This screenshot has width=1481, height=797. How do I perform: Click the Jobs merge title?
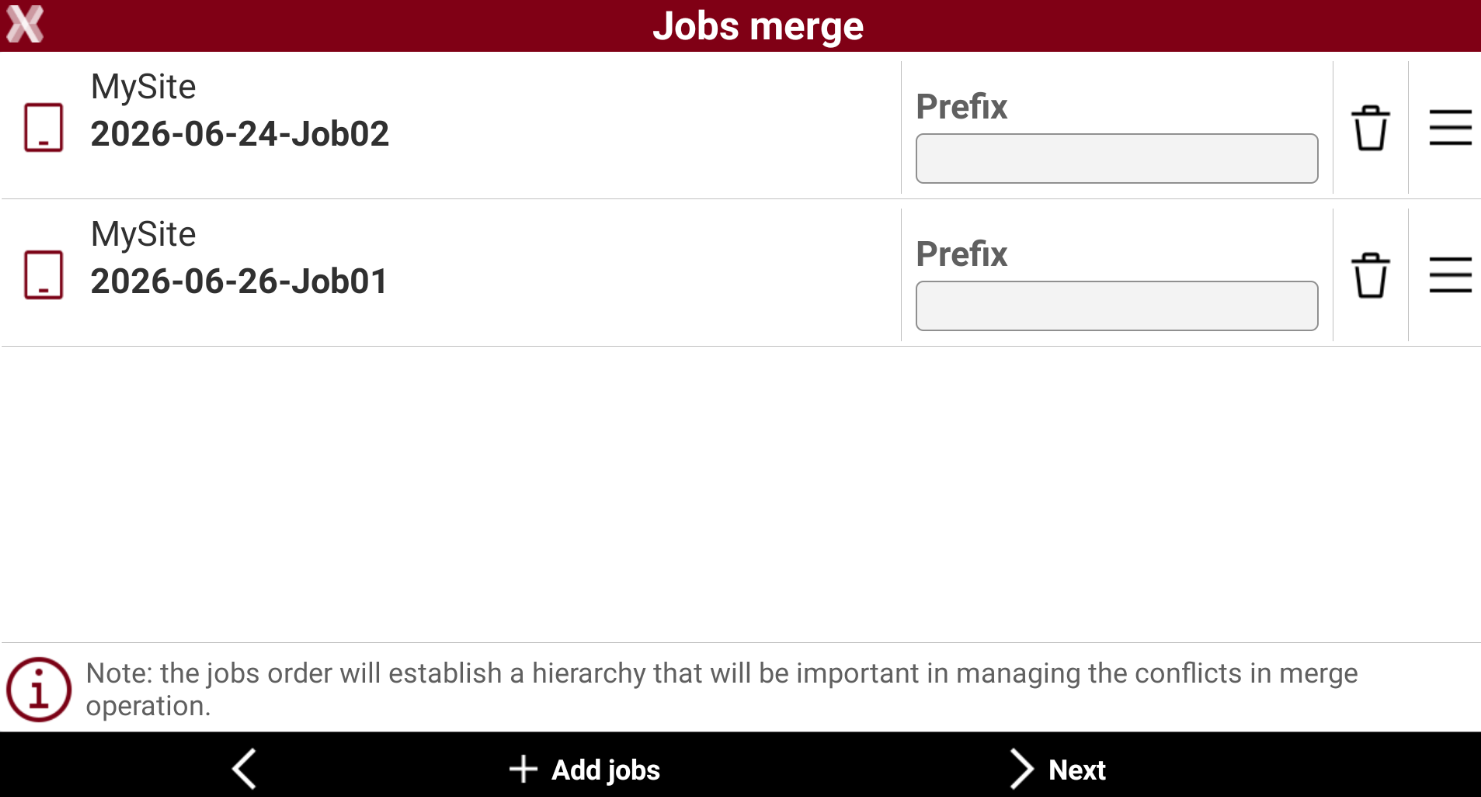point(758,26)
